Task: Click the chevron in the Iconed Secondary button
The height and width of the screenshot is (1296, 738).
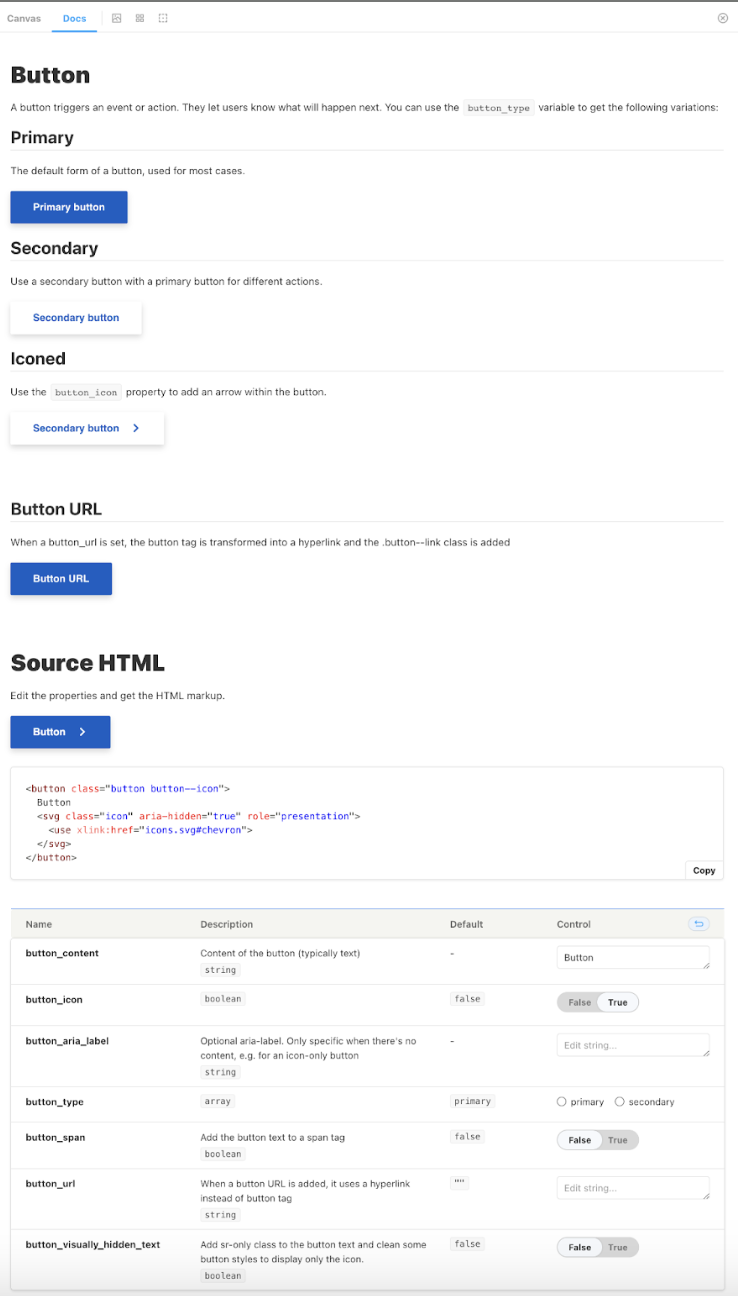Action: pos(136,428)
